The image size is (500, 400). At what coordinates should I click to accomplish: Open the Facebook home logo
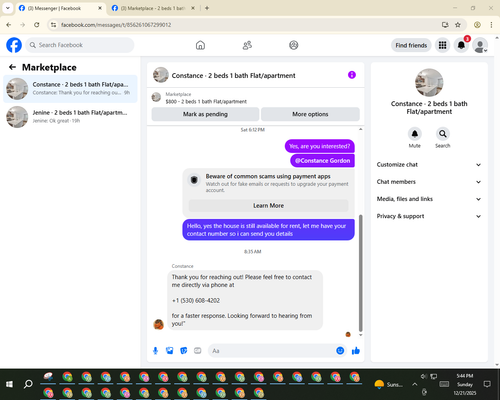[x=14, y=45]
